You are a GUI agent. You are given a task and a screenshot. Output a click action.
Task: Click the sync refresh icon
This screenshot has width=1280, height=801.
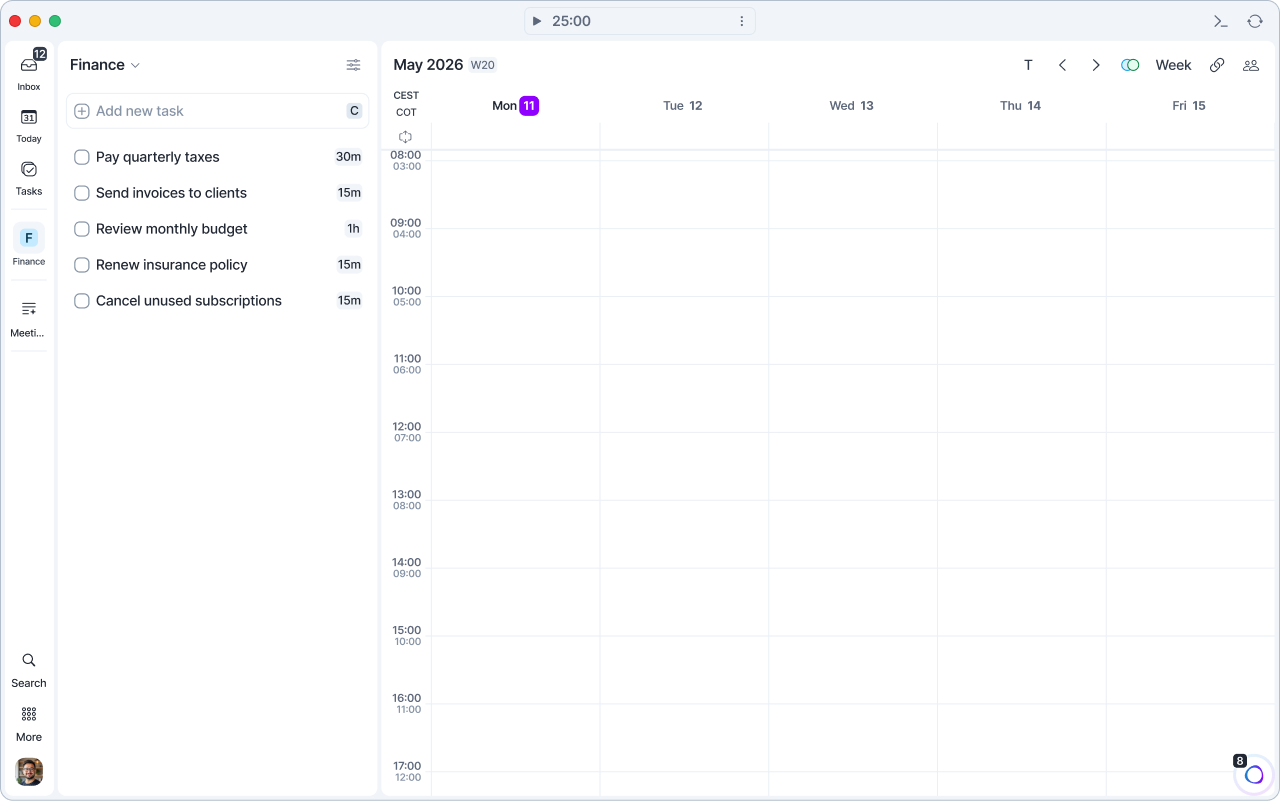click(x=1254, y=21)
